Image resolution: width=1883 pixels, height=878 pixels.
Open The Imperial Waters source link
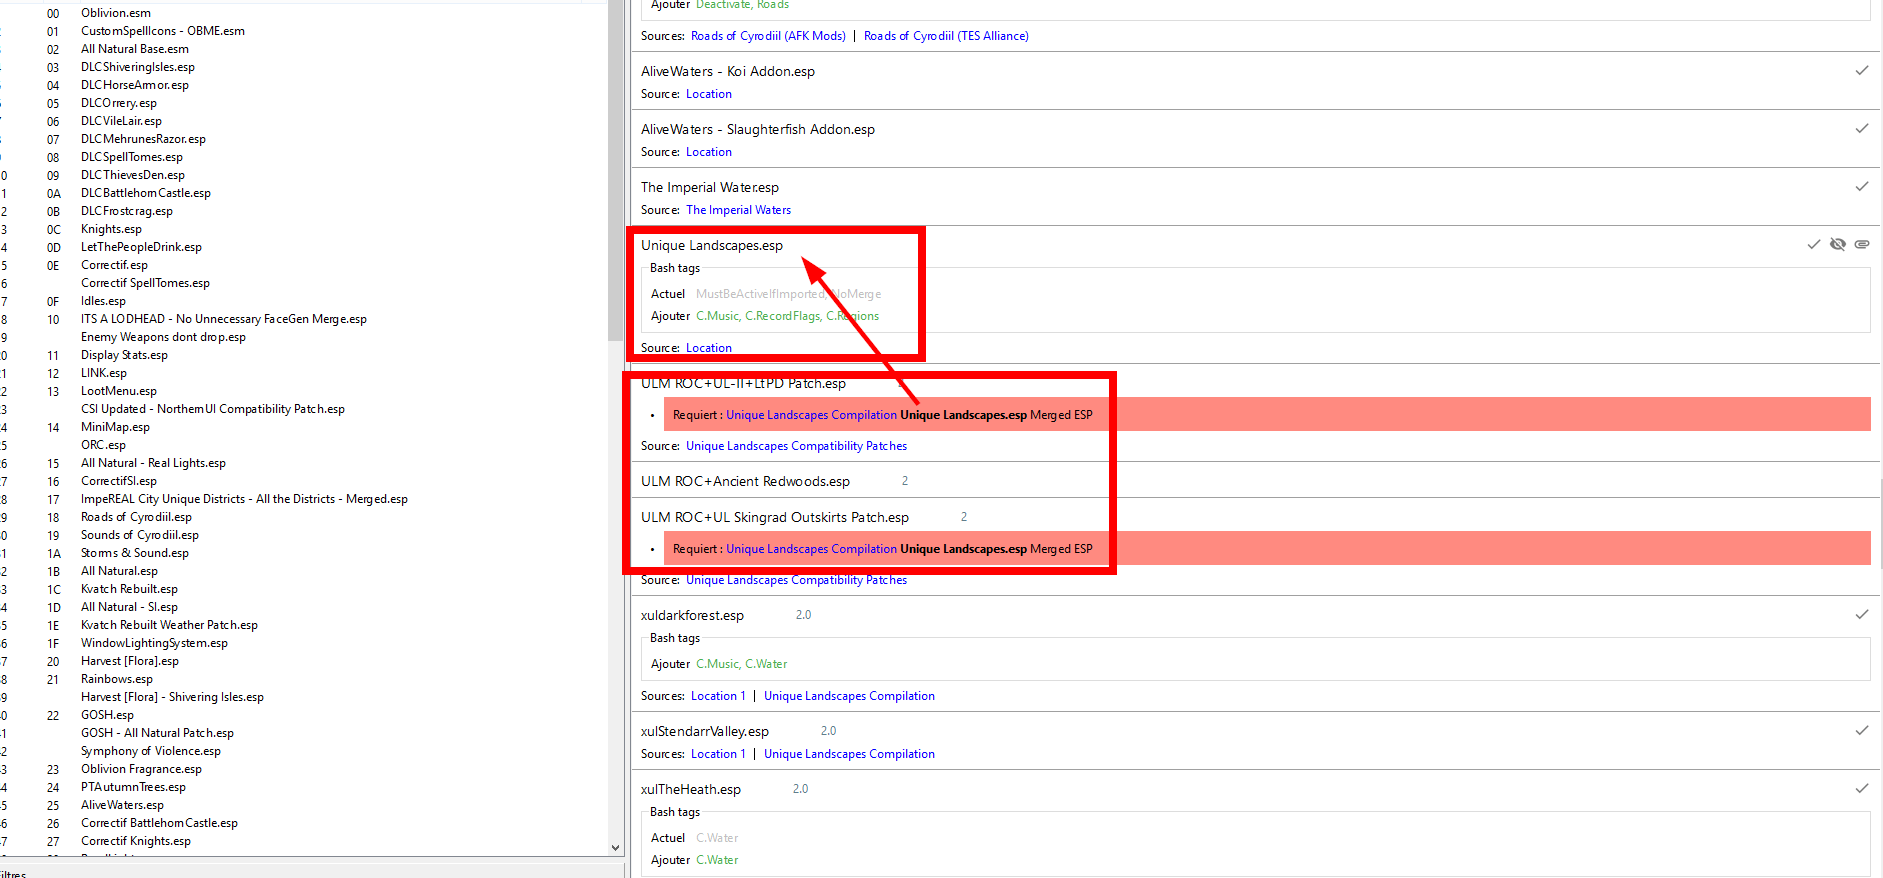pos(738,210)
